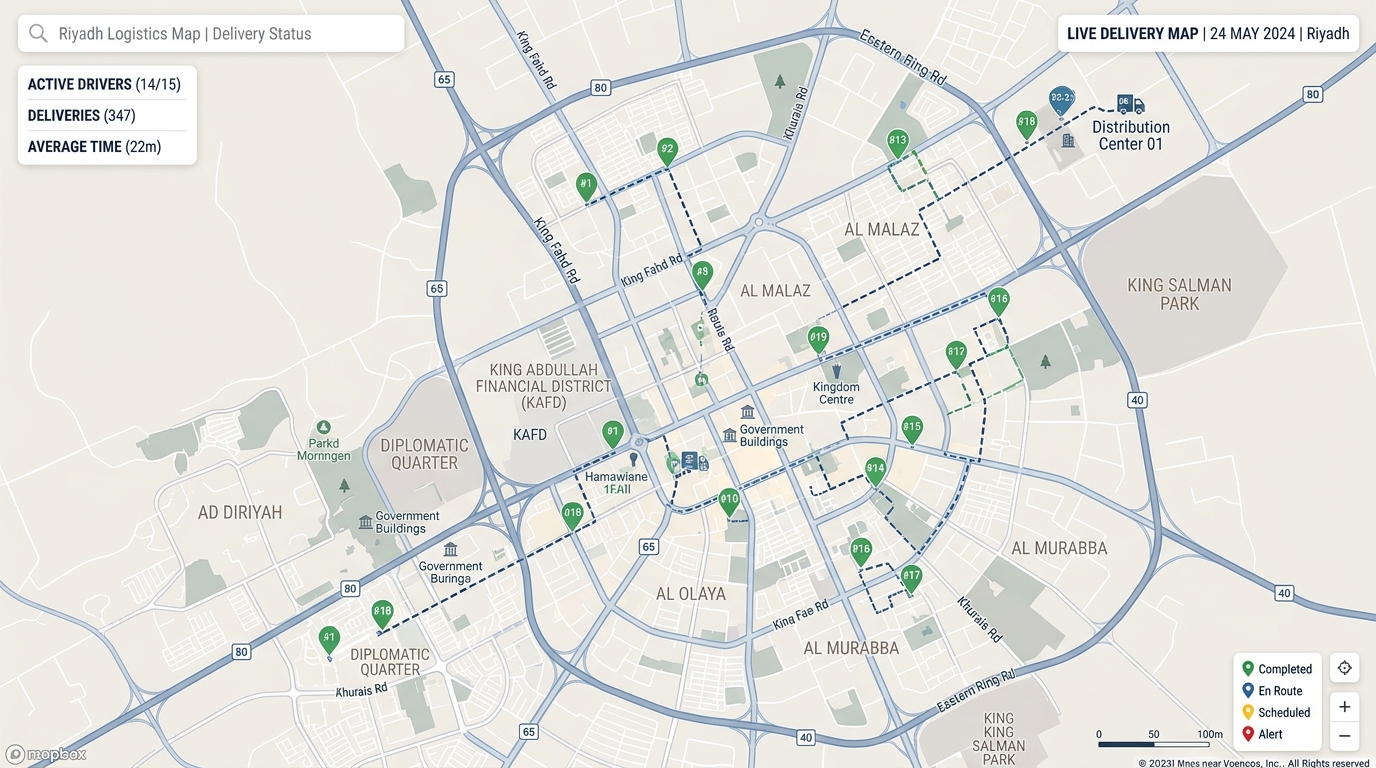Click the Government Buringa building icon
Screen dimensions: 1376x768
(451, 550)
